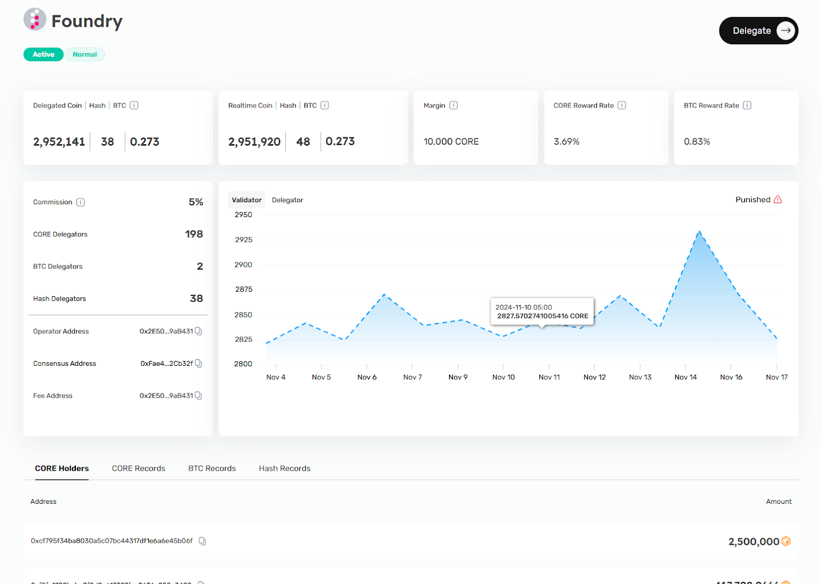Screen dimensions: 821x584
Task: Click the delegated coin value 2,952,141
Action: (x=59, y=142)
